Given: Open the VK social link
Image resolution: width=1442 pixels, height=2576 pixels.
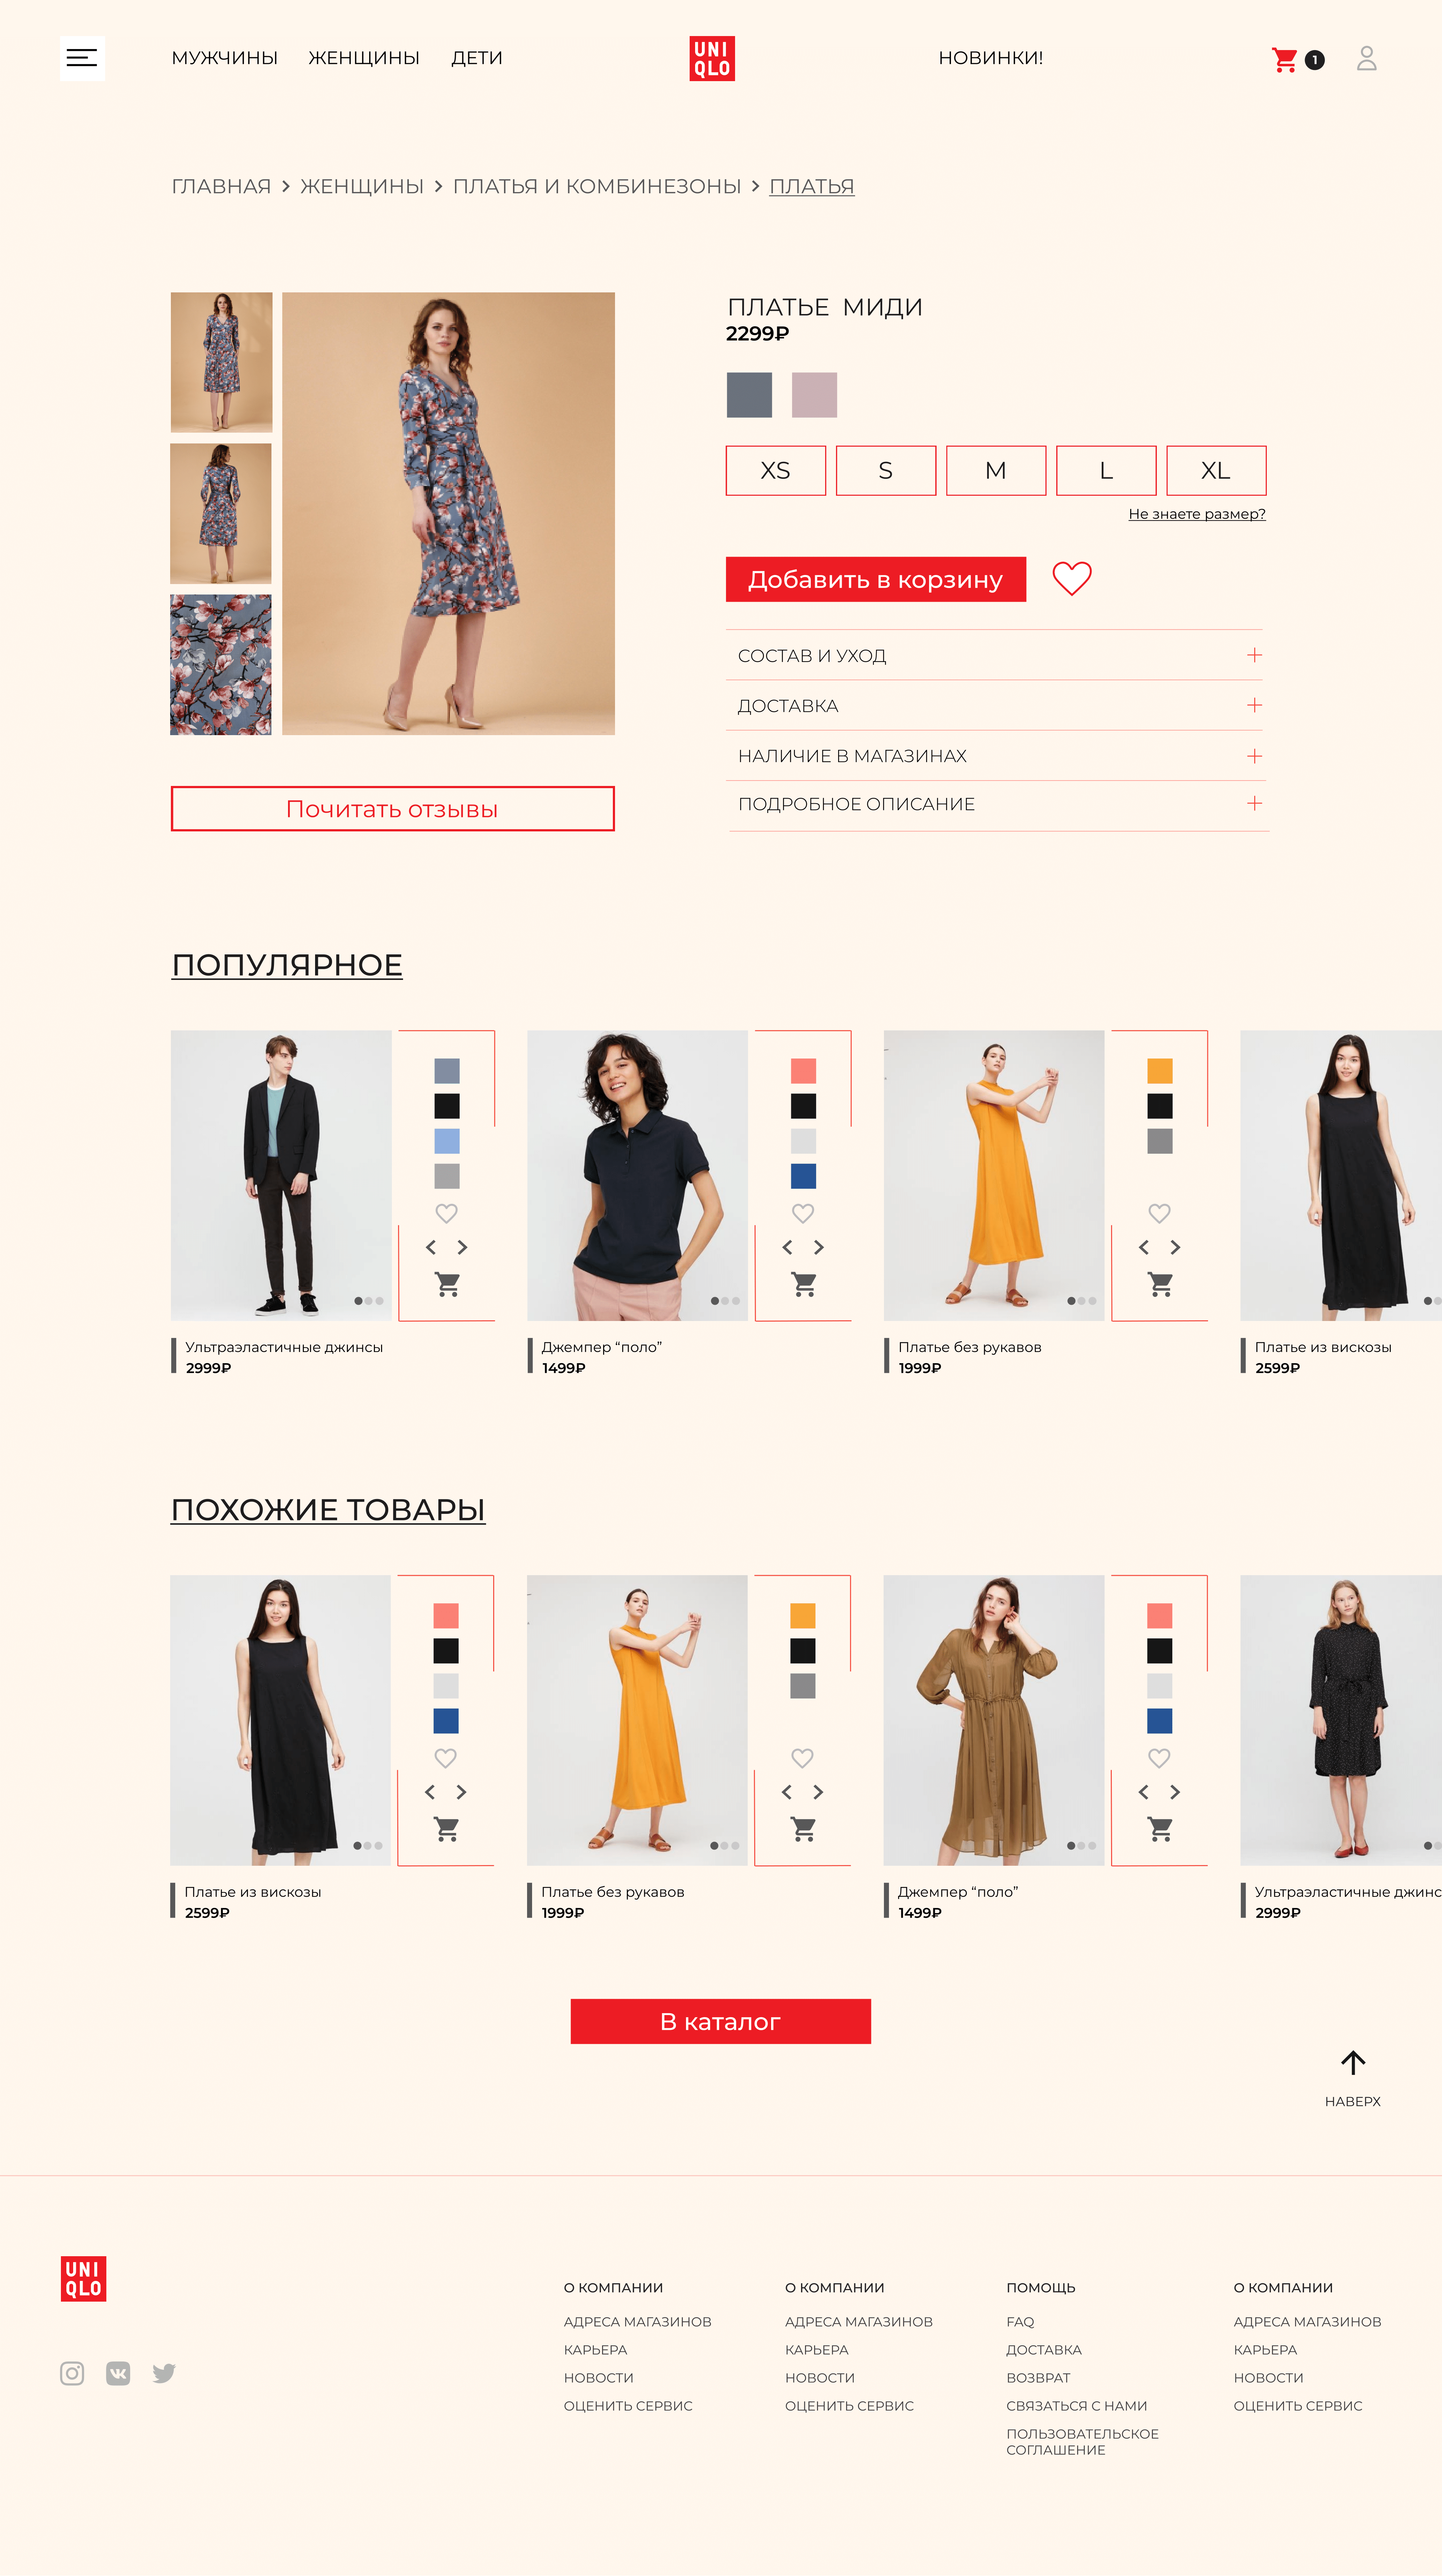Looking at the screenshot, I should [x=118, y=2373].
